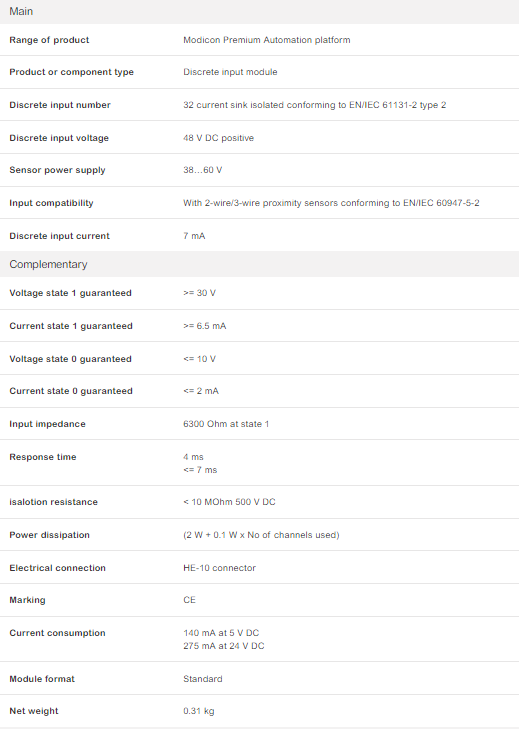Collapse the Complementary section header
Screen dimensions: 521x729
point(259,264)
